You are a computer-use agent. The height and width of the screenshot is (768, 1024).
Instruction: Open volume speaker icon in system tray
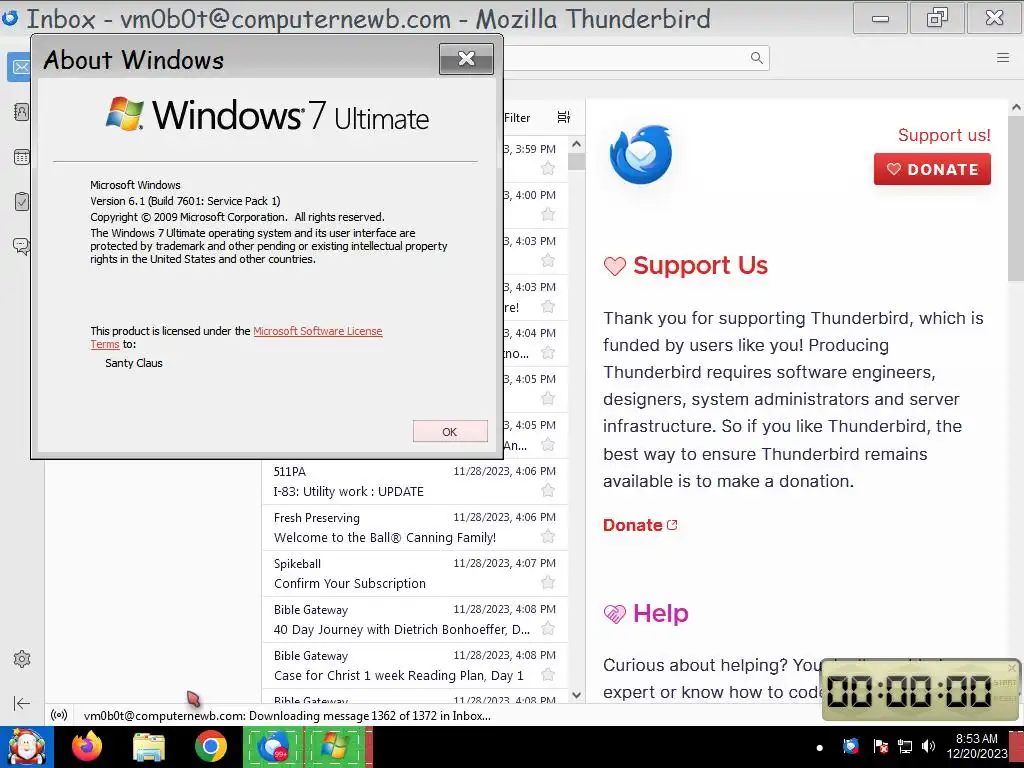(928, 746)
